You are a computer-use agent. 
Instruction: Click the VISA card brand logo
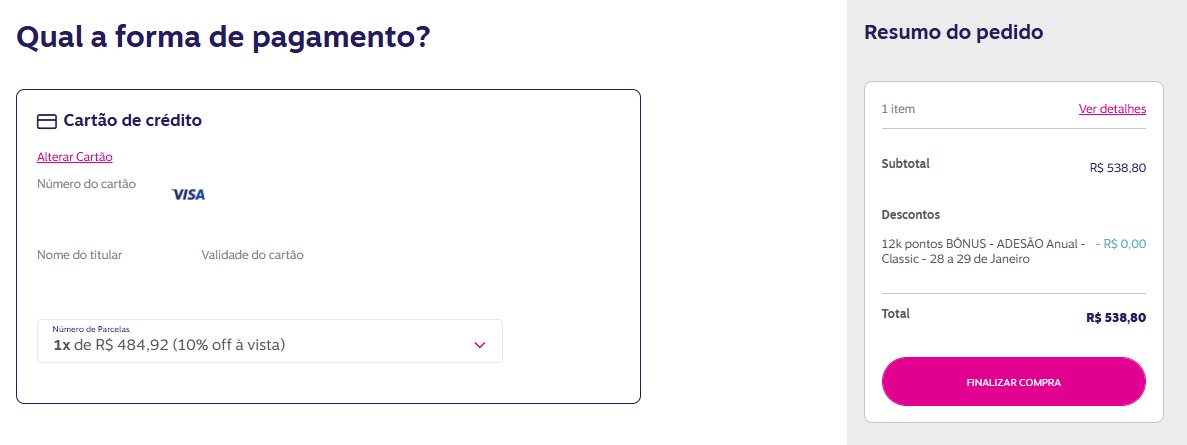pyautogui.click(x=188, y=194)
